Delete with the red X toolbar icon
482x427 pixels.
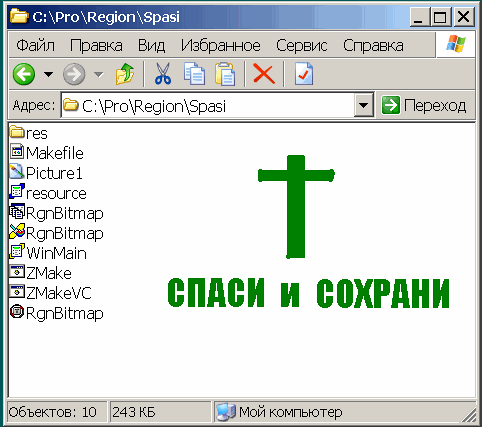[264, 74]
